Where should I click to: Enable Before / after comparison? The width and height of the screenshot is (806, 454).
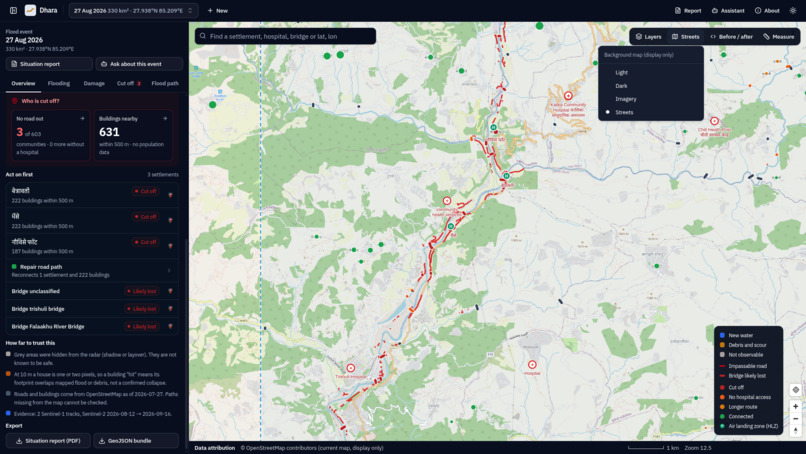(x=731, y=37)
